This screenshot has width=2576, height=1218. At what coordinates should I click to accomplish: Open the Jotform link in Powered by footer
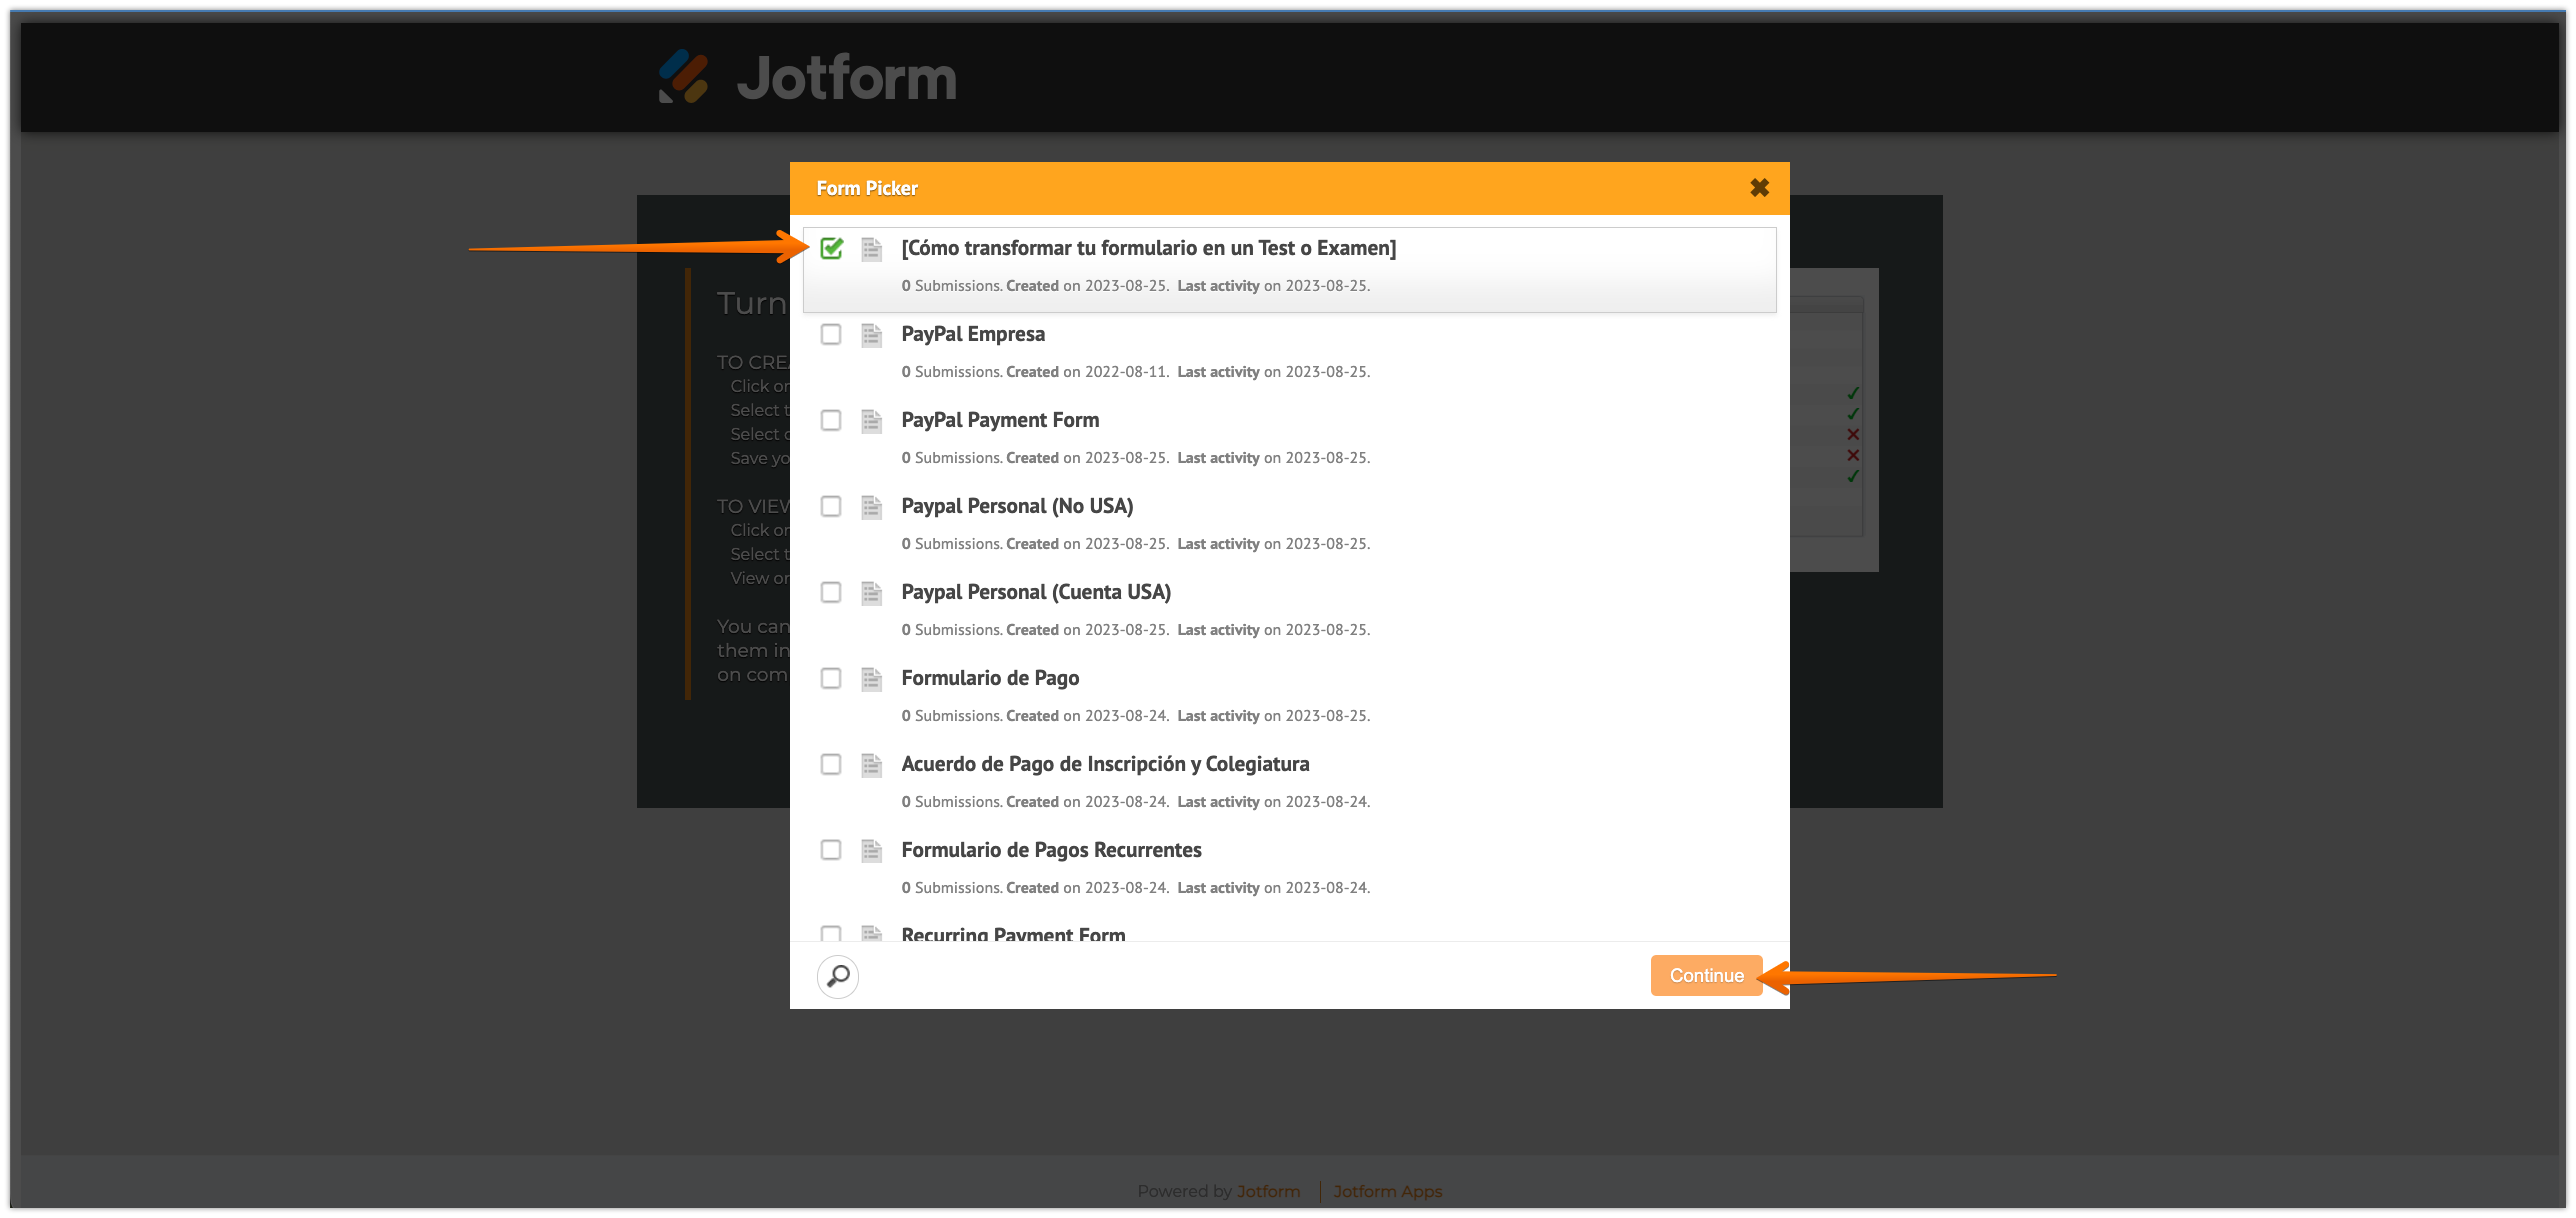click(1268, 1191)
